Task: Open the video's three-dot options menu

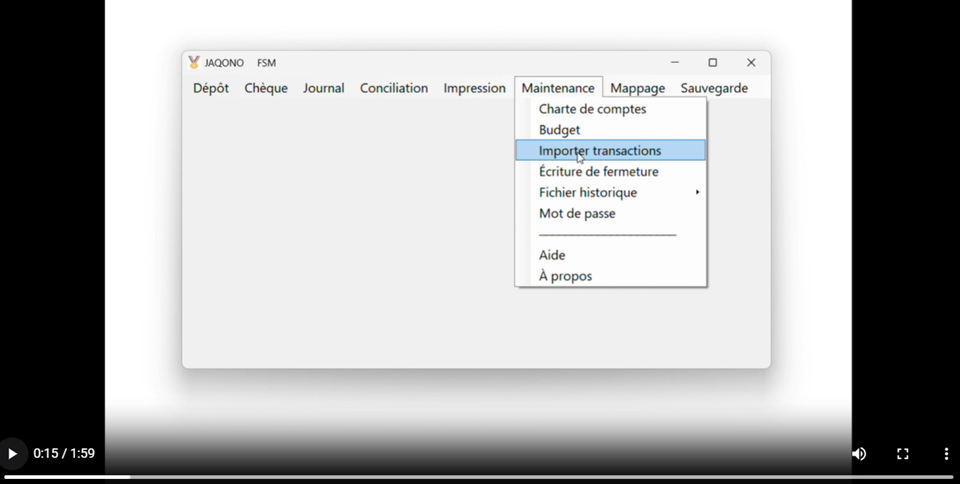Action: tap(946, 454)
